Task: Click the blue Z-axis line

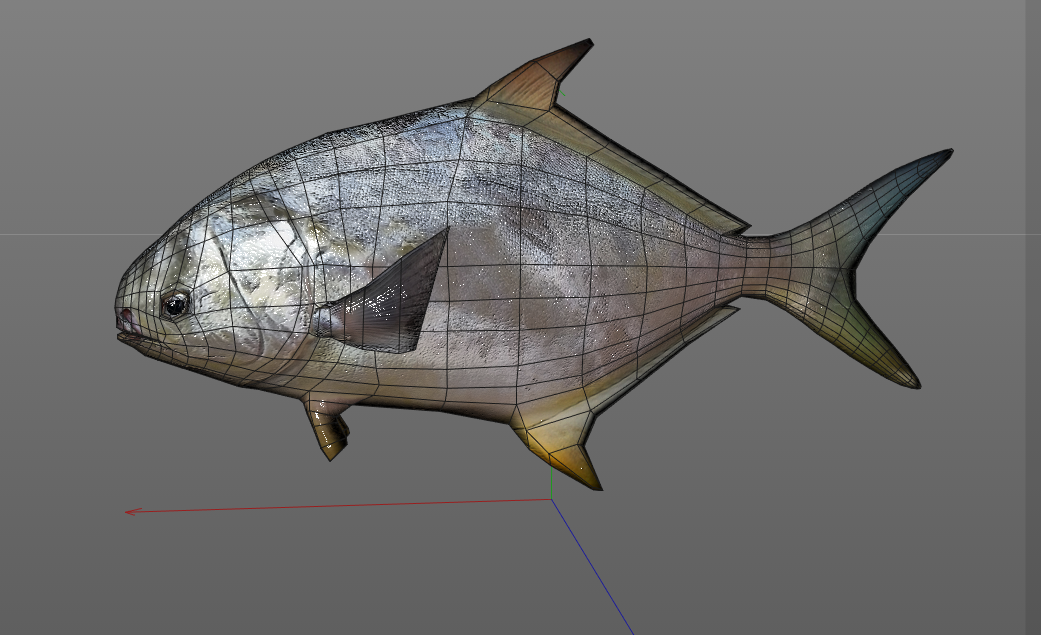Action: [x=592, y=567]
